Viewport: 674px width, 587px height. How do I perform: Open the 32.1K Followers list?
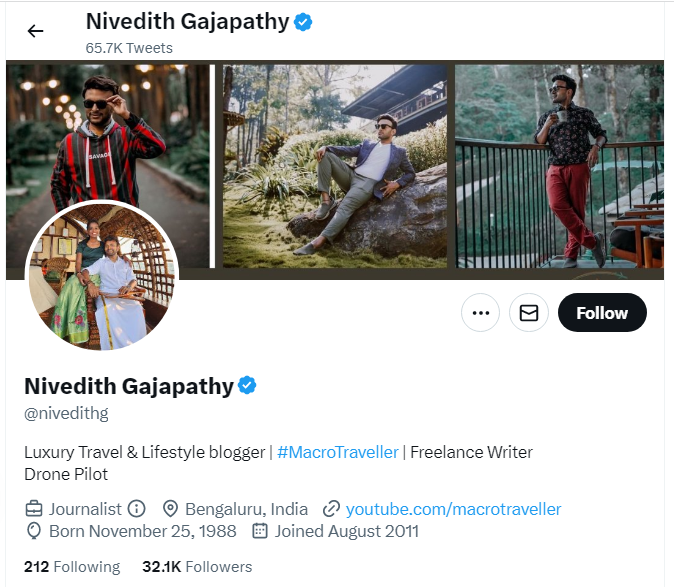click(197, 566)
